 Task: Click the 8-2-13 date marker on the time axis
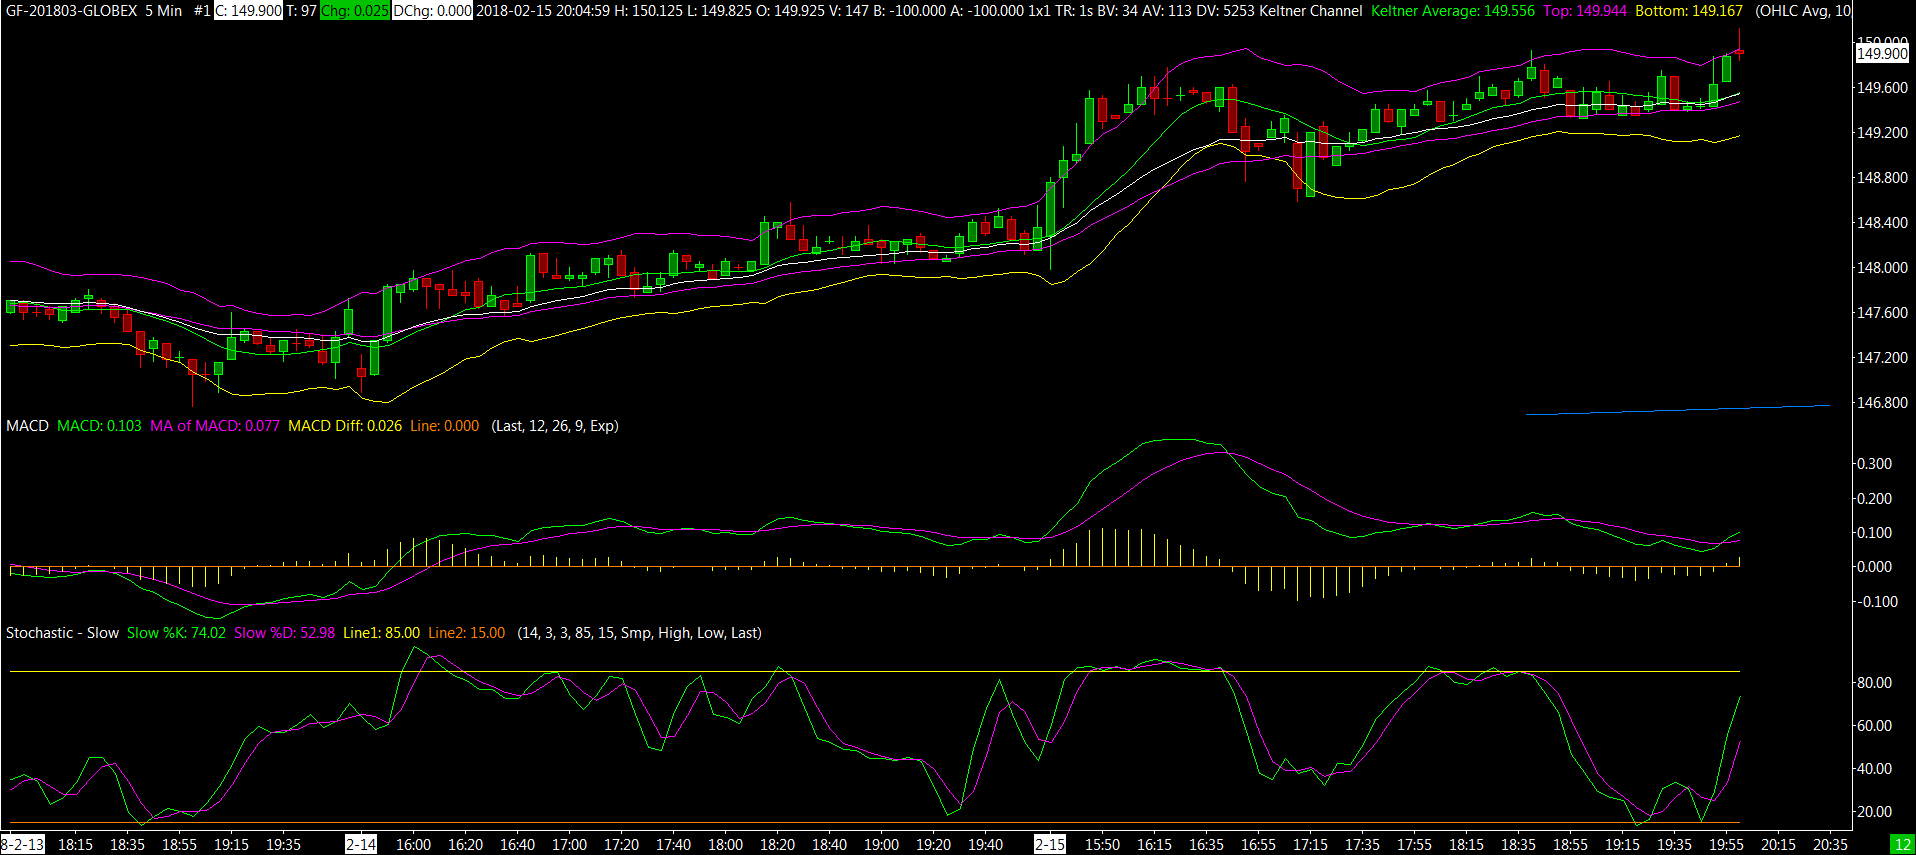pyautogui.click(x=22, y=845)
